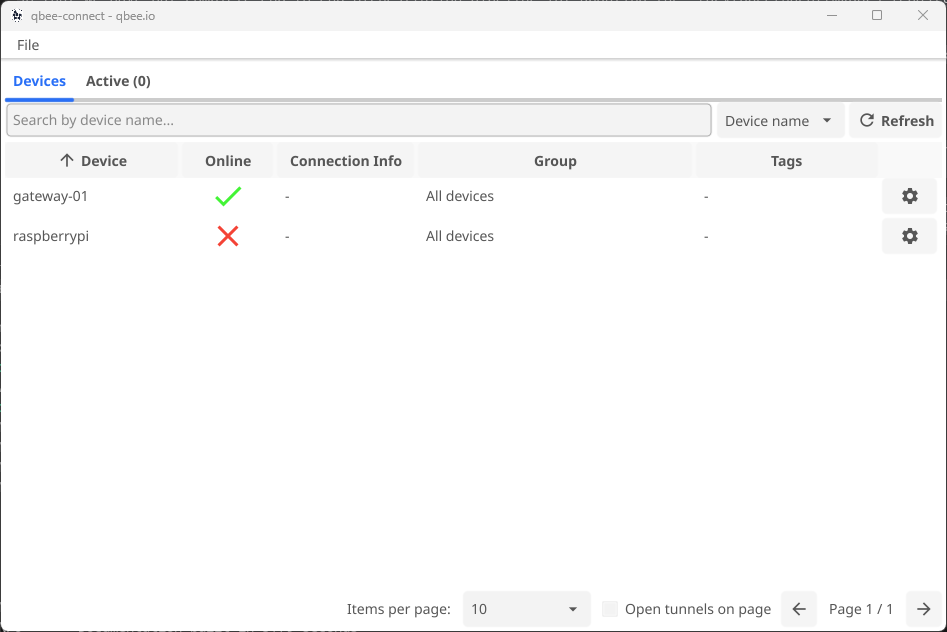Screen dimensions: 947x632
Task: Click the Connection Info column header
Action: [344, 160]
